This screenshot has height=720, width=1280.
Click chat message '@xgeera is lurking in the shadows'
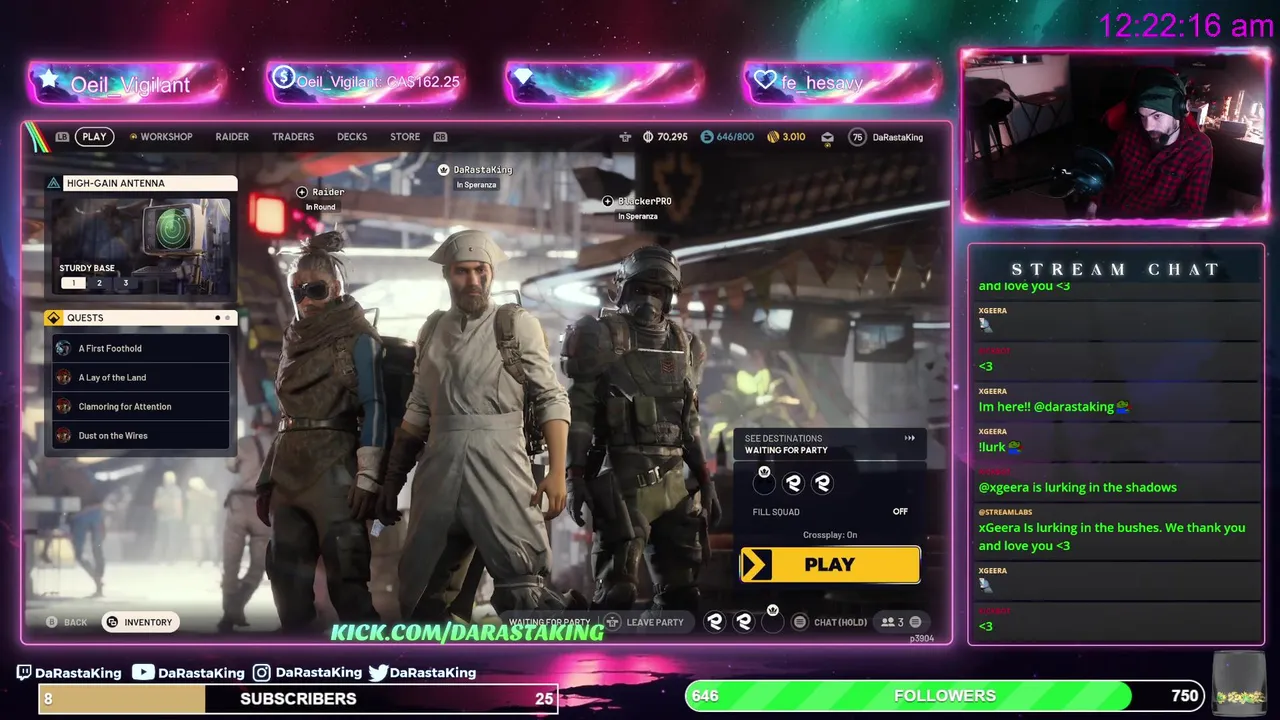coord(1077,487)
